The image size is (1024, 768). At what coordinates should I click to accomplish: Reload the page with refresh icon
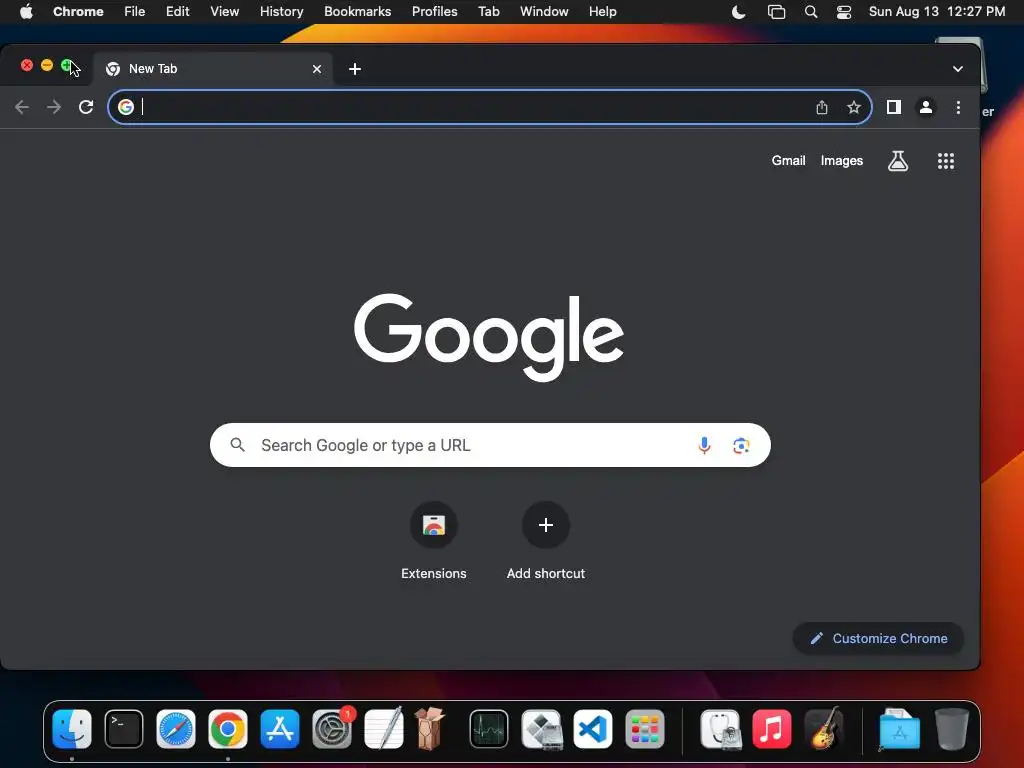(x=86, y=107)
